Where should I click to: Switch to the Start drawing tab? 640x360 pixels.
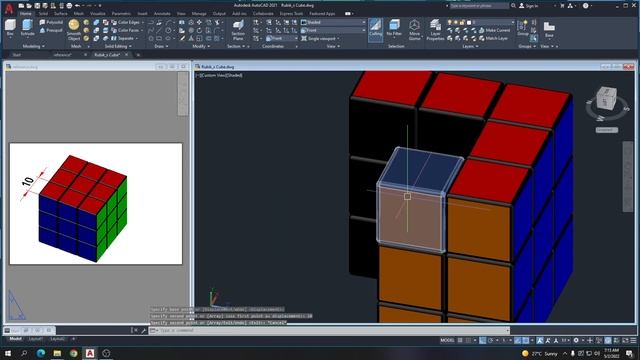point(16,54)
